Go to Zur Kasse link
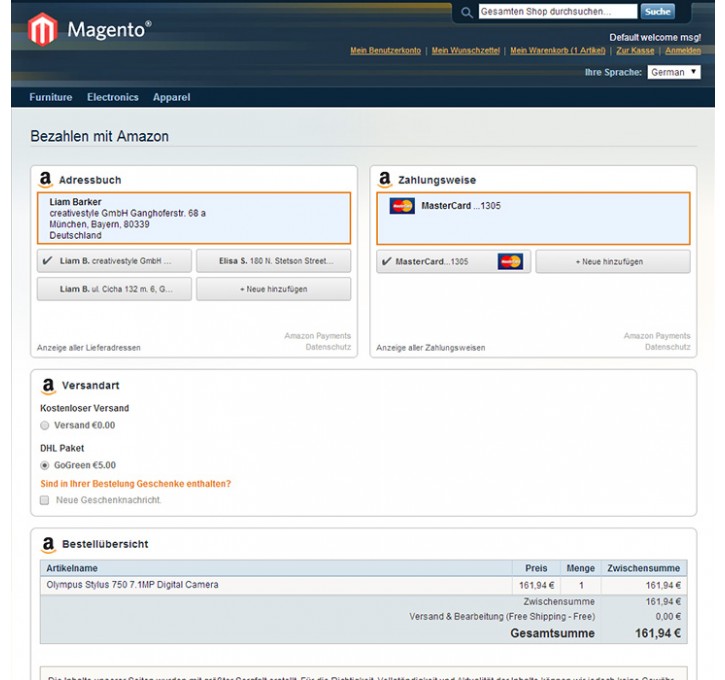The height and width of the screenshot is (680, 725). (635, 51)
